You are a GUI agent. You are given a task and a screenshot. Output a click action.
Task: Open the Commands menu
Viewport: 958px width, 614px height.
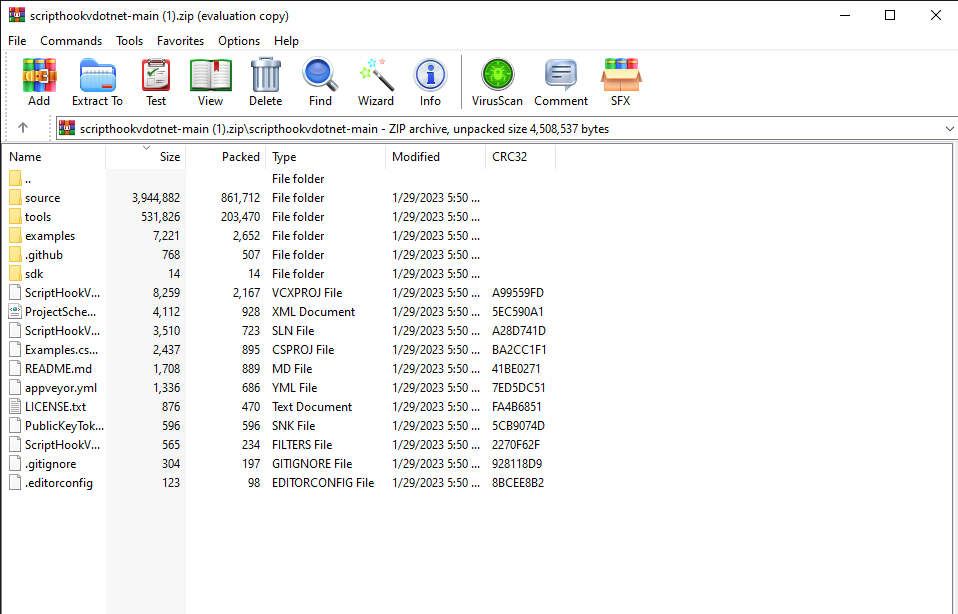click(x=71, y=40)
